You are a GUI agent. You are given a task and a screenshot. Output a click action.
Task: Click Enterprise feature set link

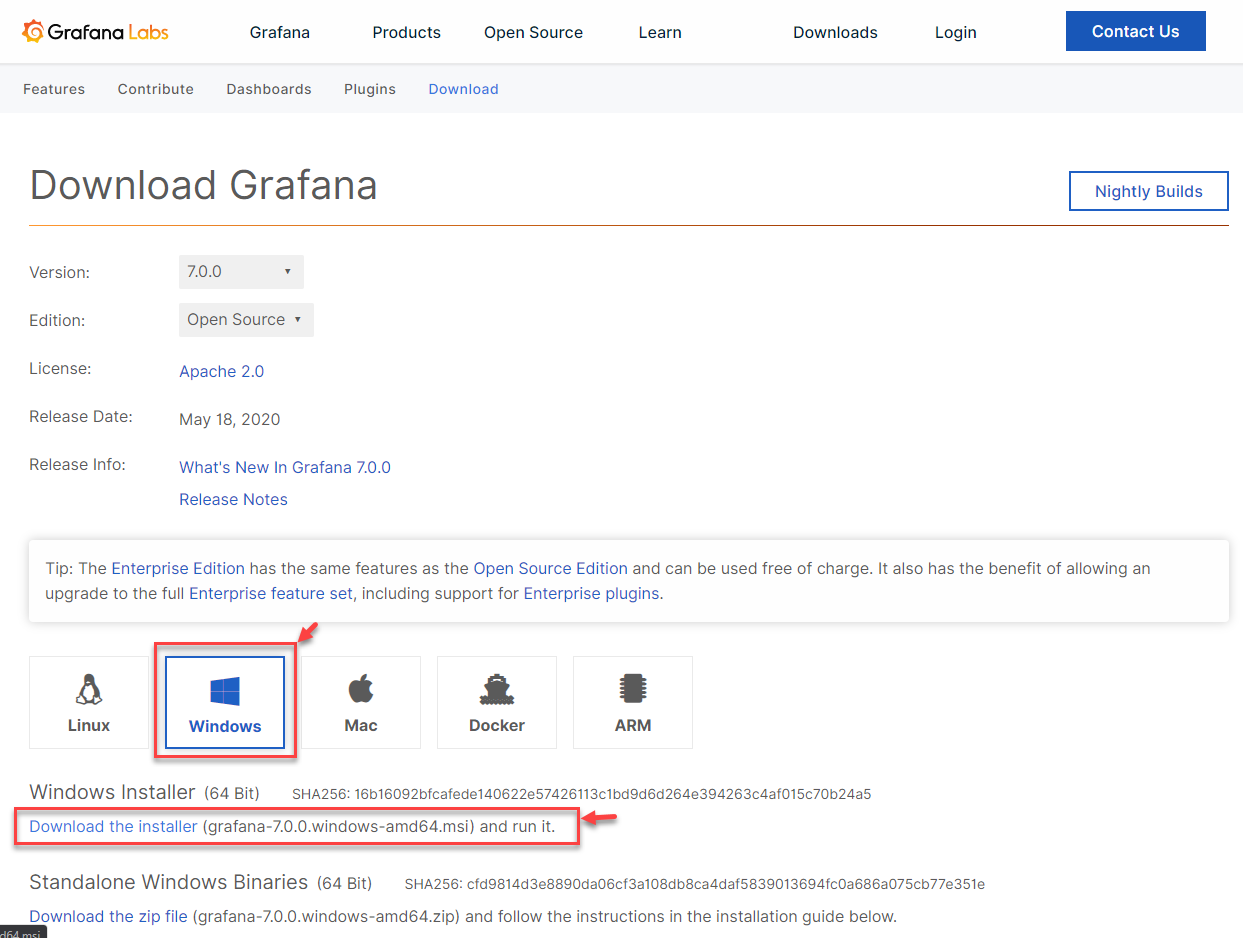[271, 593]
